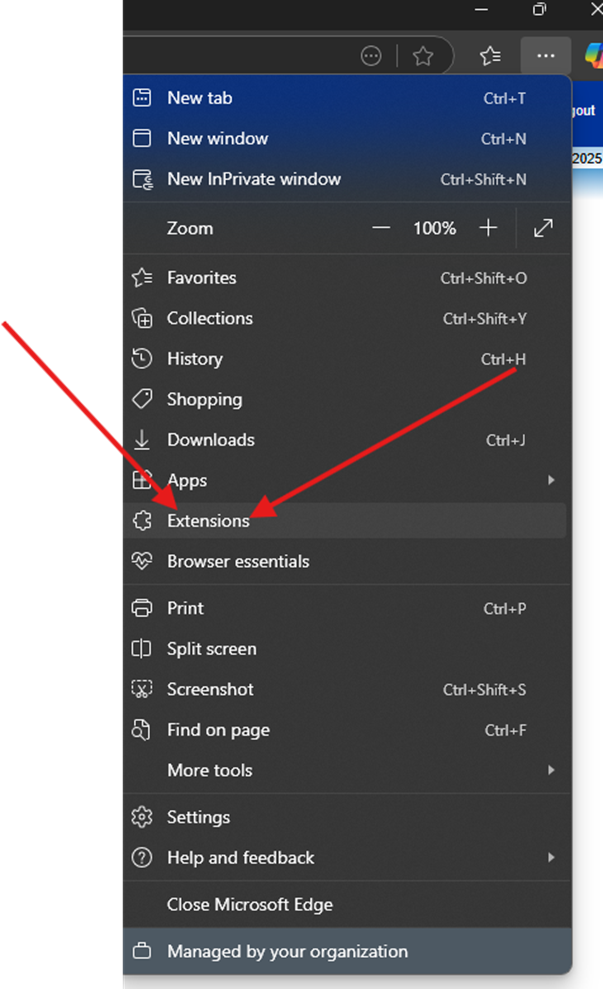Click the New window icon
The width and height of the screenshot is (603, 989).
pos(142,138)
